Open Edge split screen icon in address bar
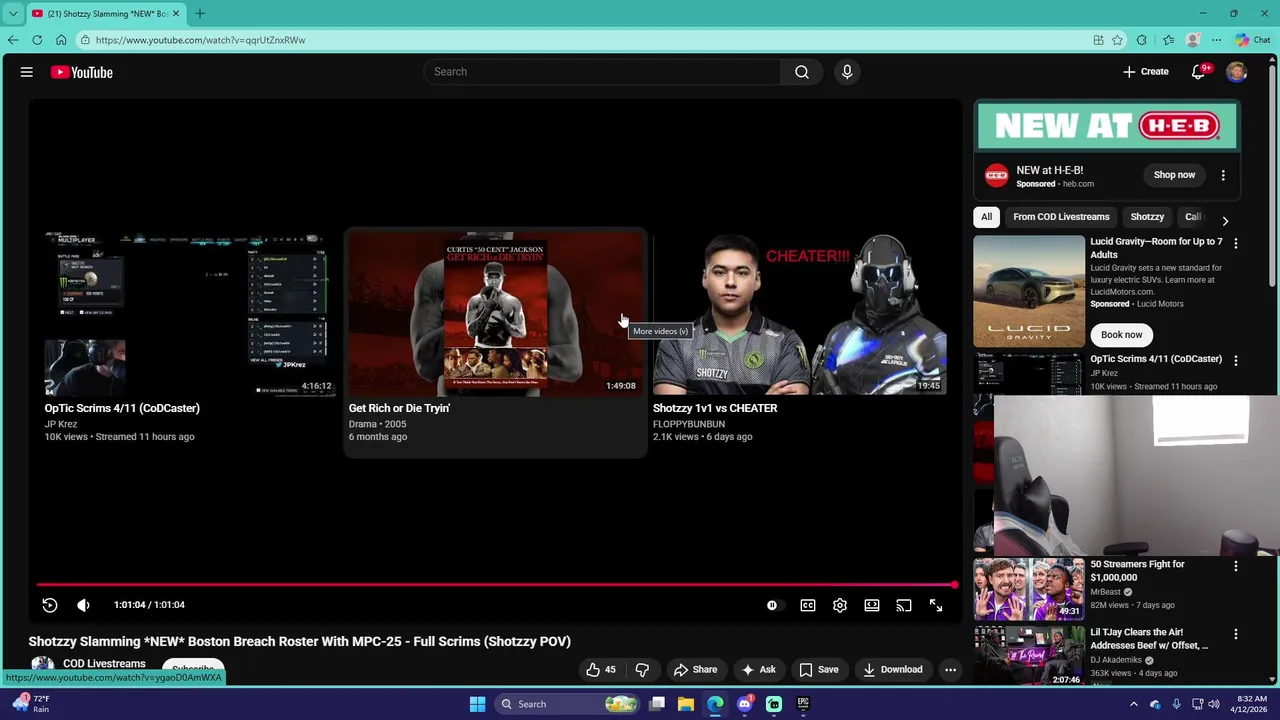Screen dimensions: 1280x720 1098,40
